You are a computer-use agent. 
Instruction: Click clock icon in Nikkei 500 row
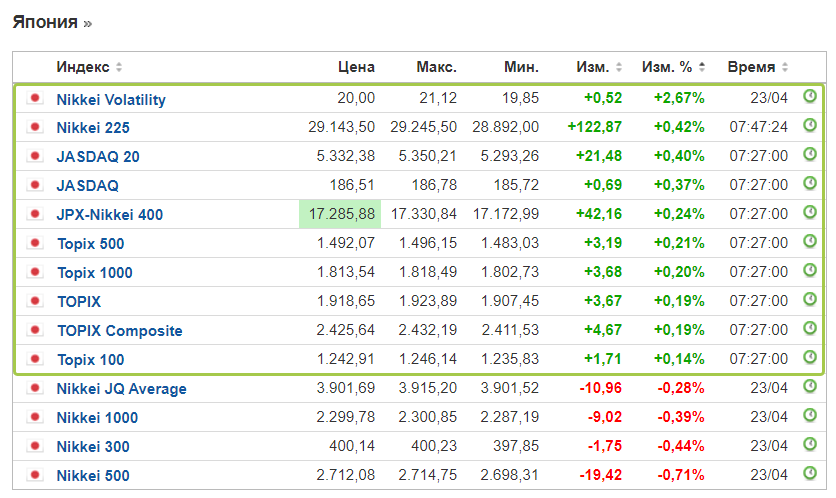[x=809, y=472]
